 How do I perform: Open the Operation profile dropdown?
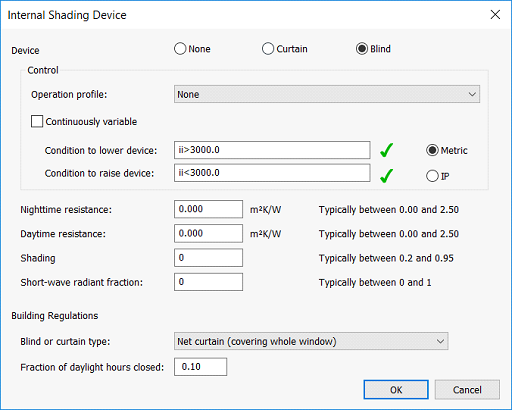[x=327, y=94]
